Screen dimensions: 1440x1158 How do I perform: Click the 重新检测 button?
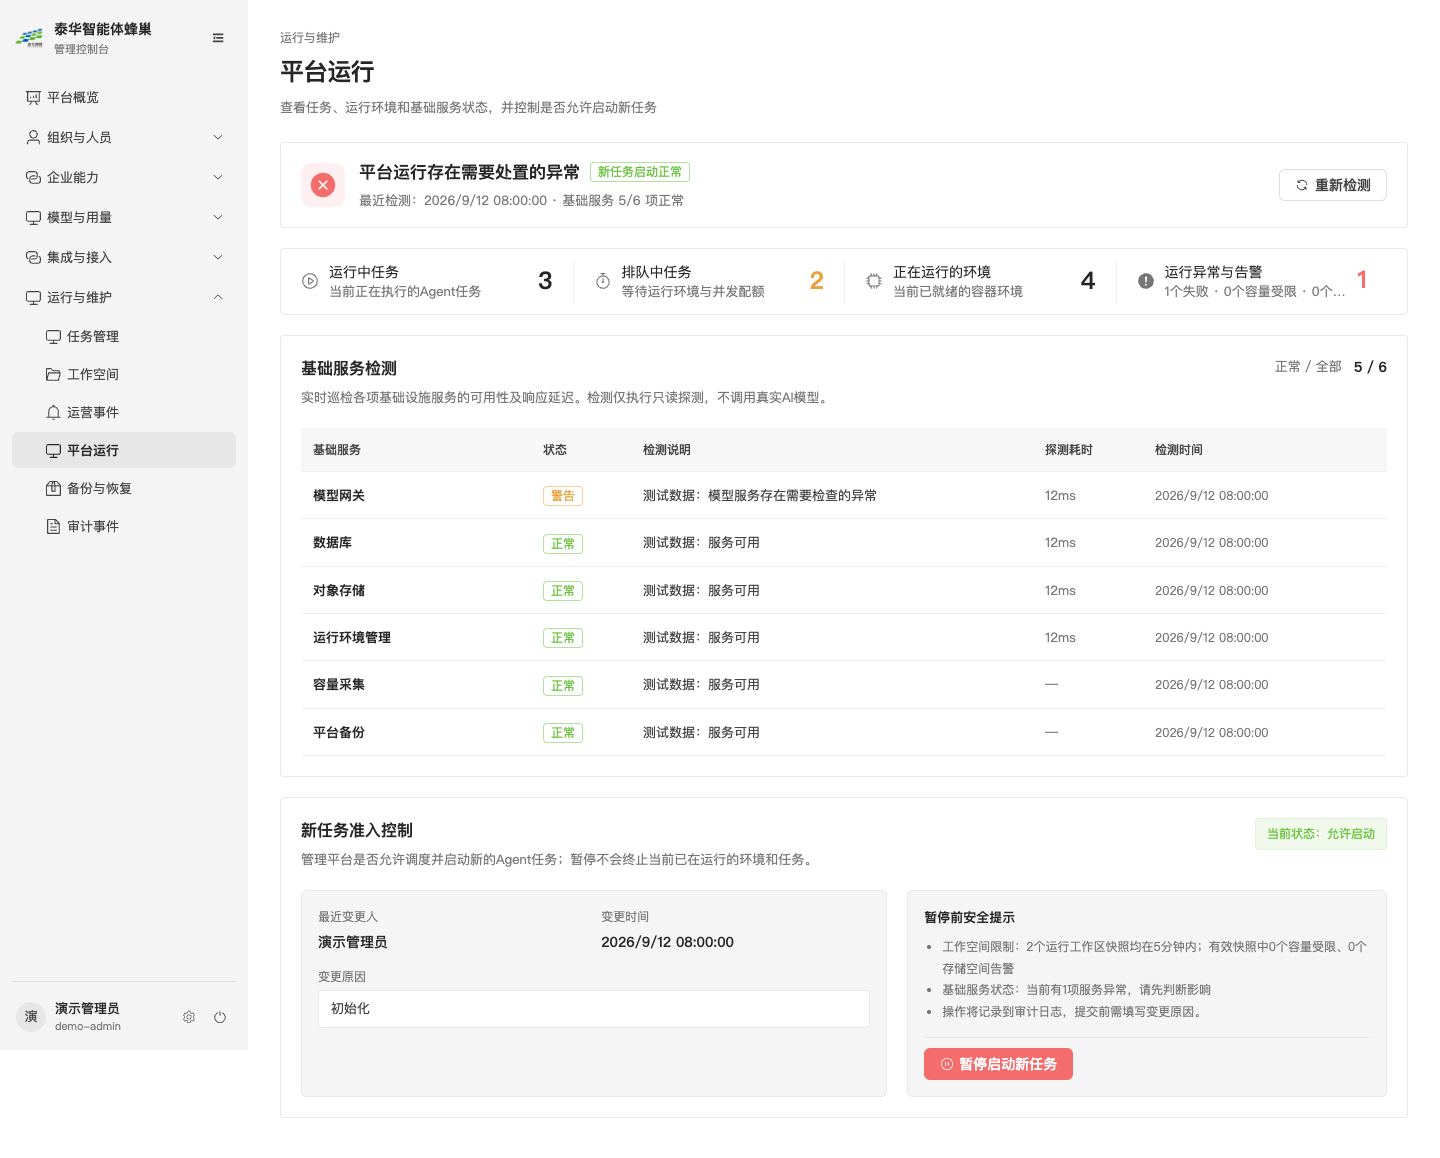(1332, 185)
